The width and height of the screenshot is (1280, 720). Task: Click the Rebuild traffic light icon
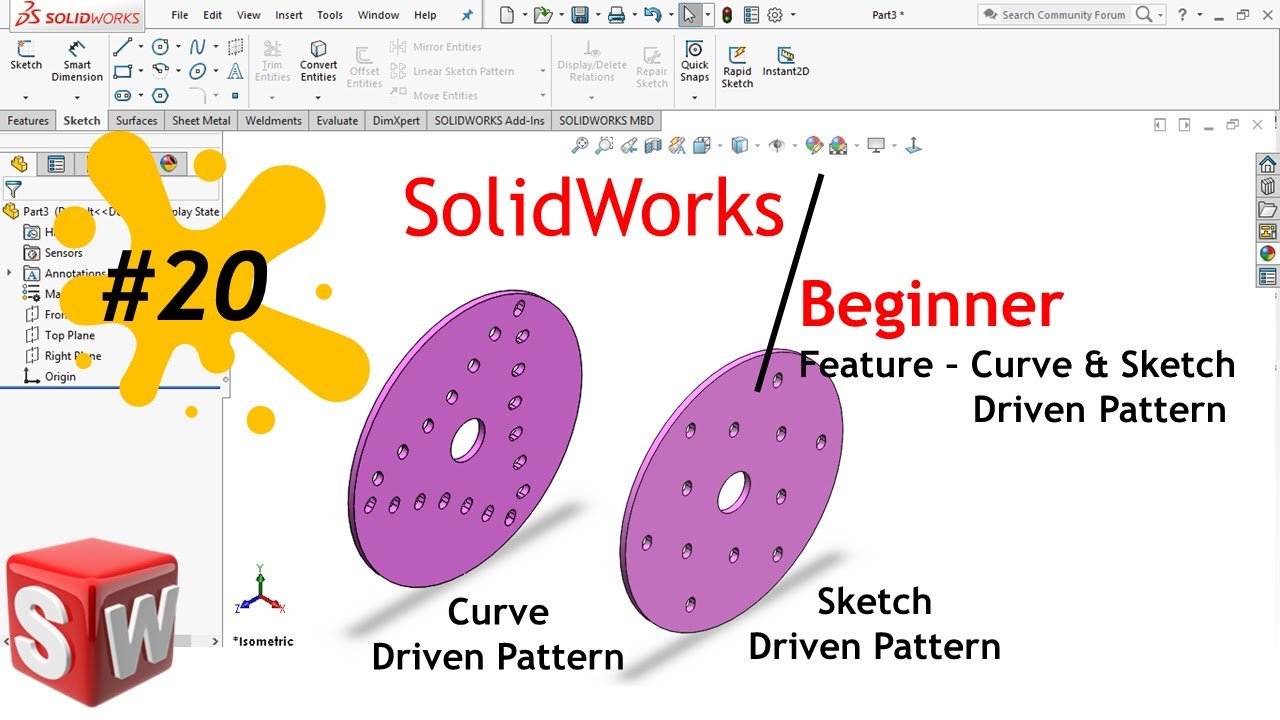727,15
